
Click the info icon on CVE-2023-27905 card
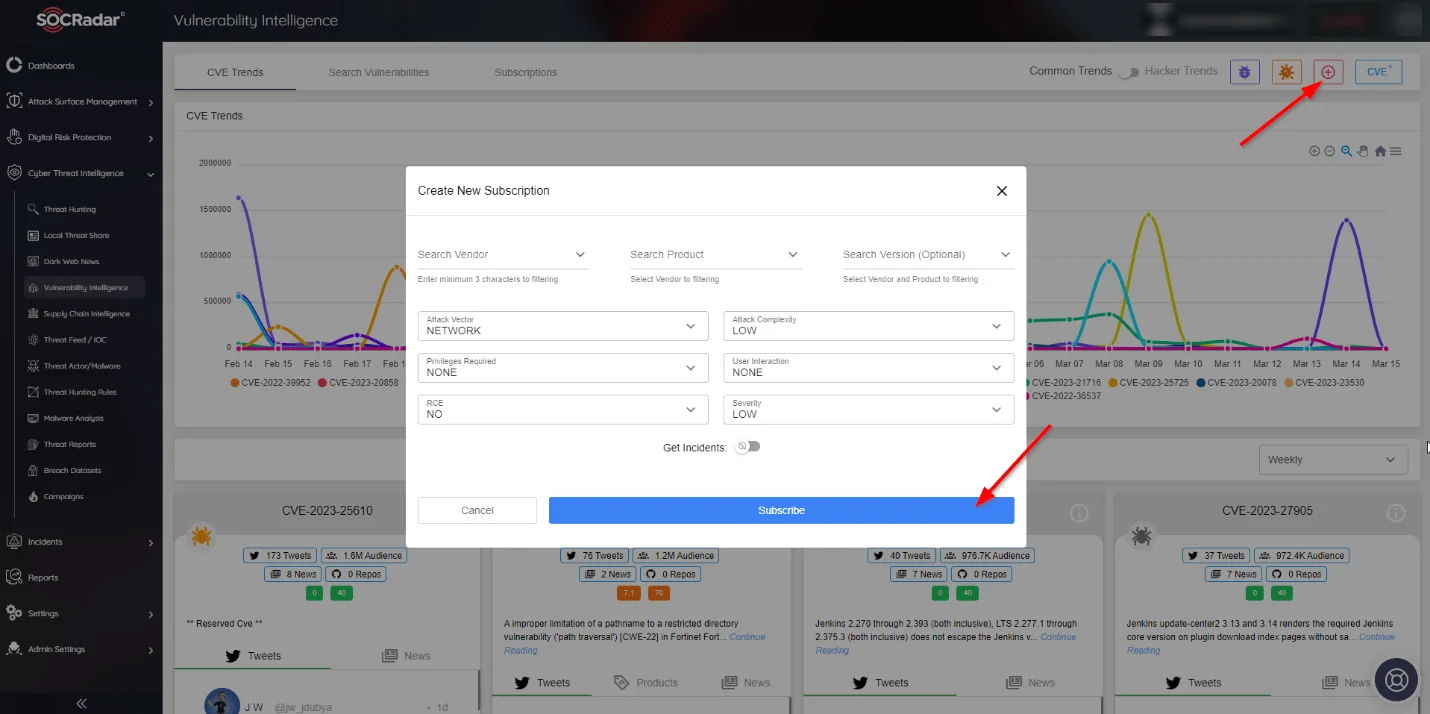(1396, 513)
